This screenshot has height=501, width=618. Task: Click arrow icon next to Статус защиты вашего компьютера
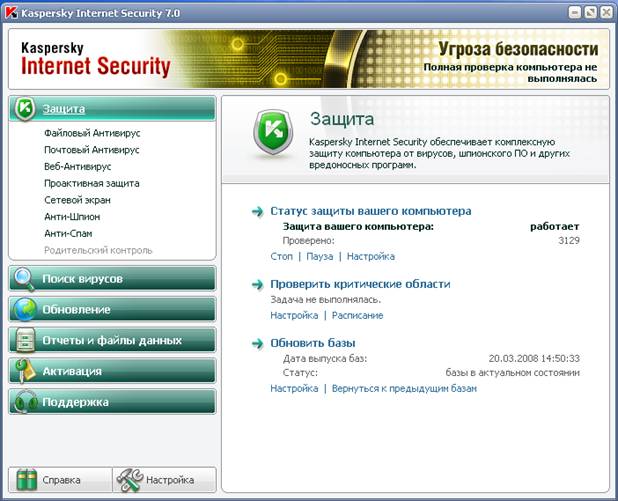pos(258,212)
